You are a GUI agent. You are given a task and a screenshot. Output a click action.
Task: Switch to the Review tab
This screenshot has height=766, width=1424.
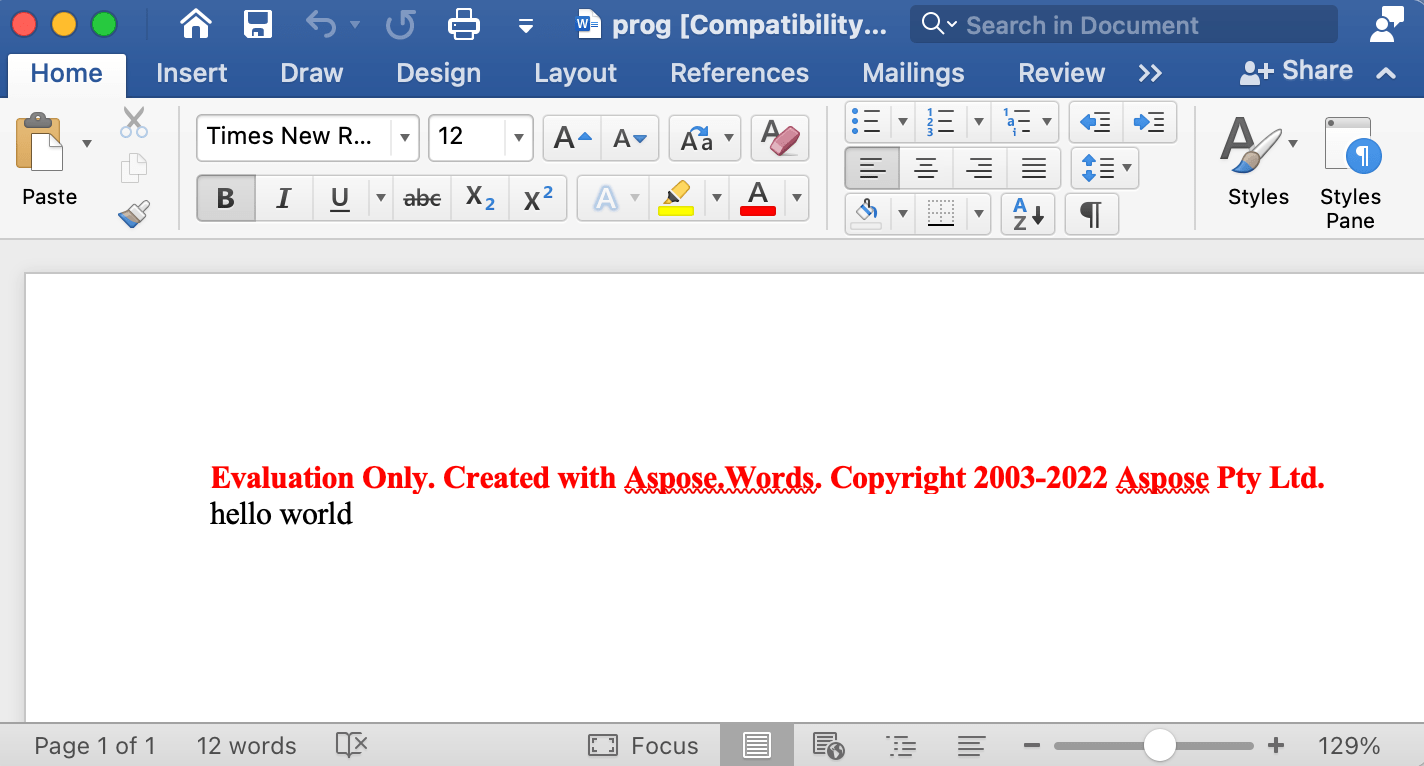click(1061, 72)
